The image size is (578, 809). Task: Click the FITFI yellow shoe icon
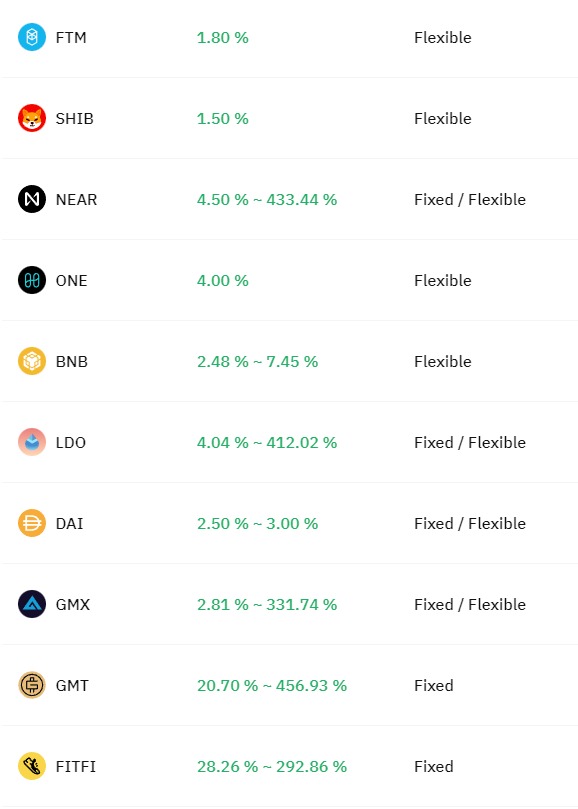click(x=32, y=766)
